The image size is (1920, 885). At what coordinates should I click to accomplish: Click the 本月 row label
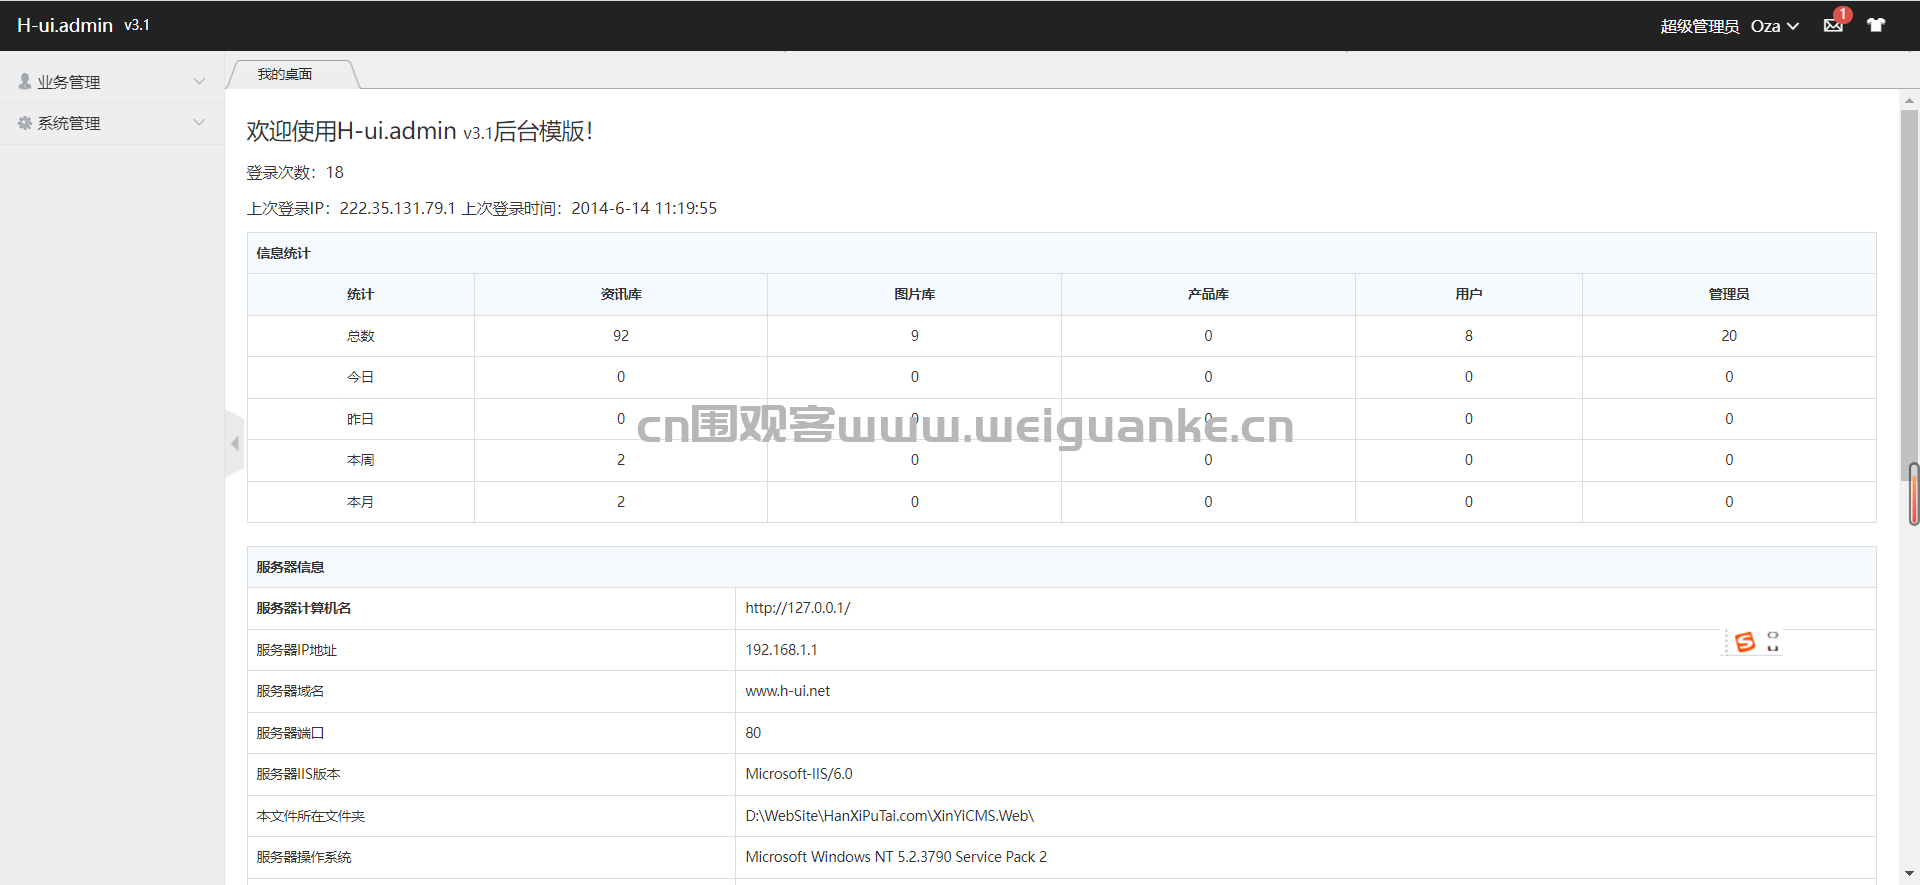360,502
